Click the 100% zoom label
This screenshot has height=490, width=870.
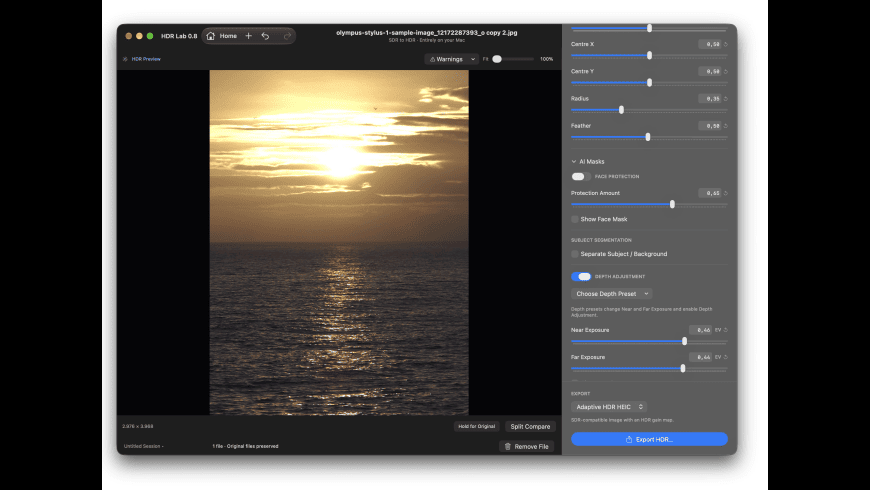pyautogui.click(x=547, y=59)
